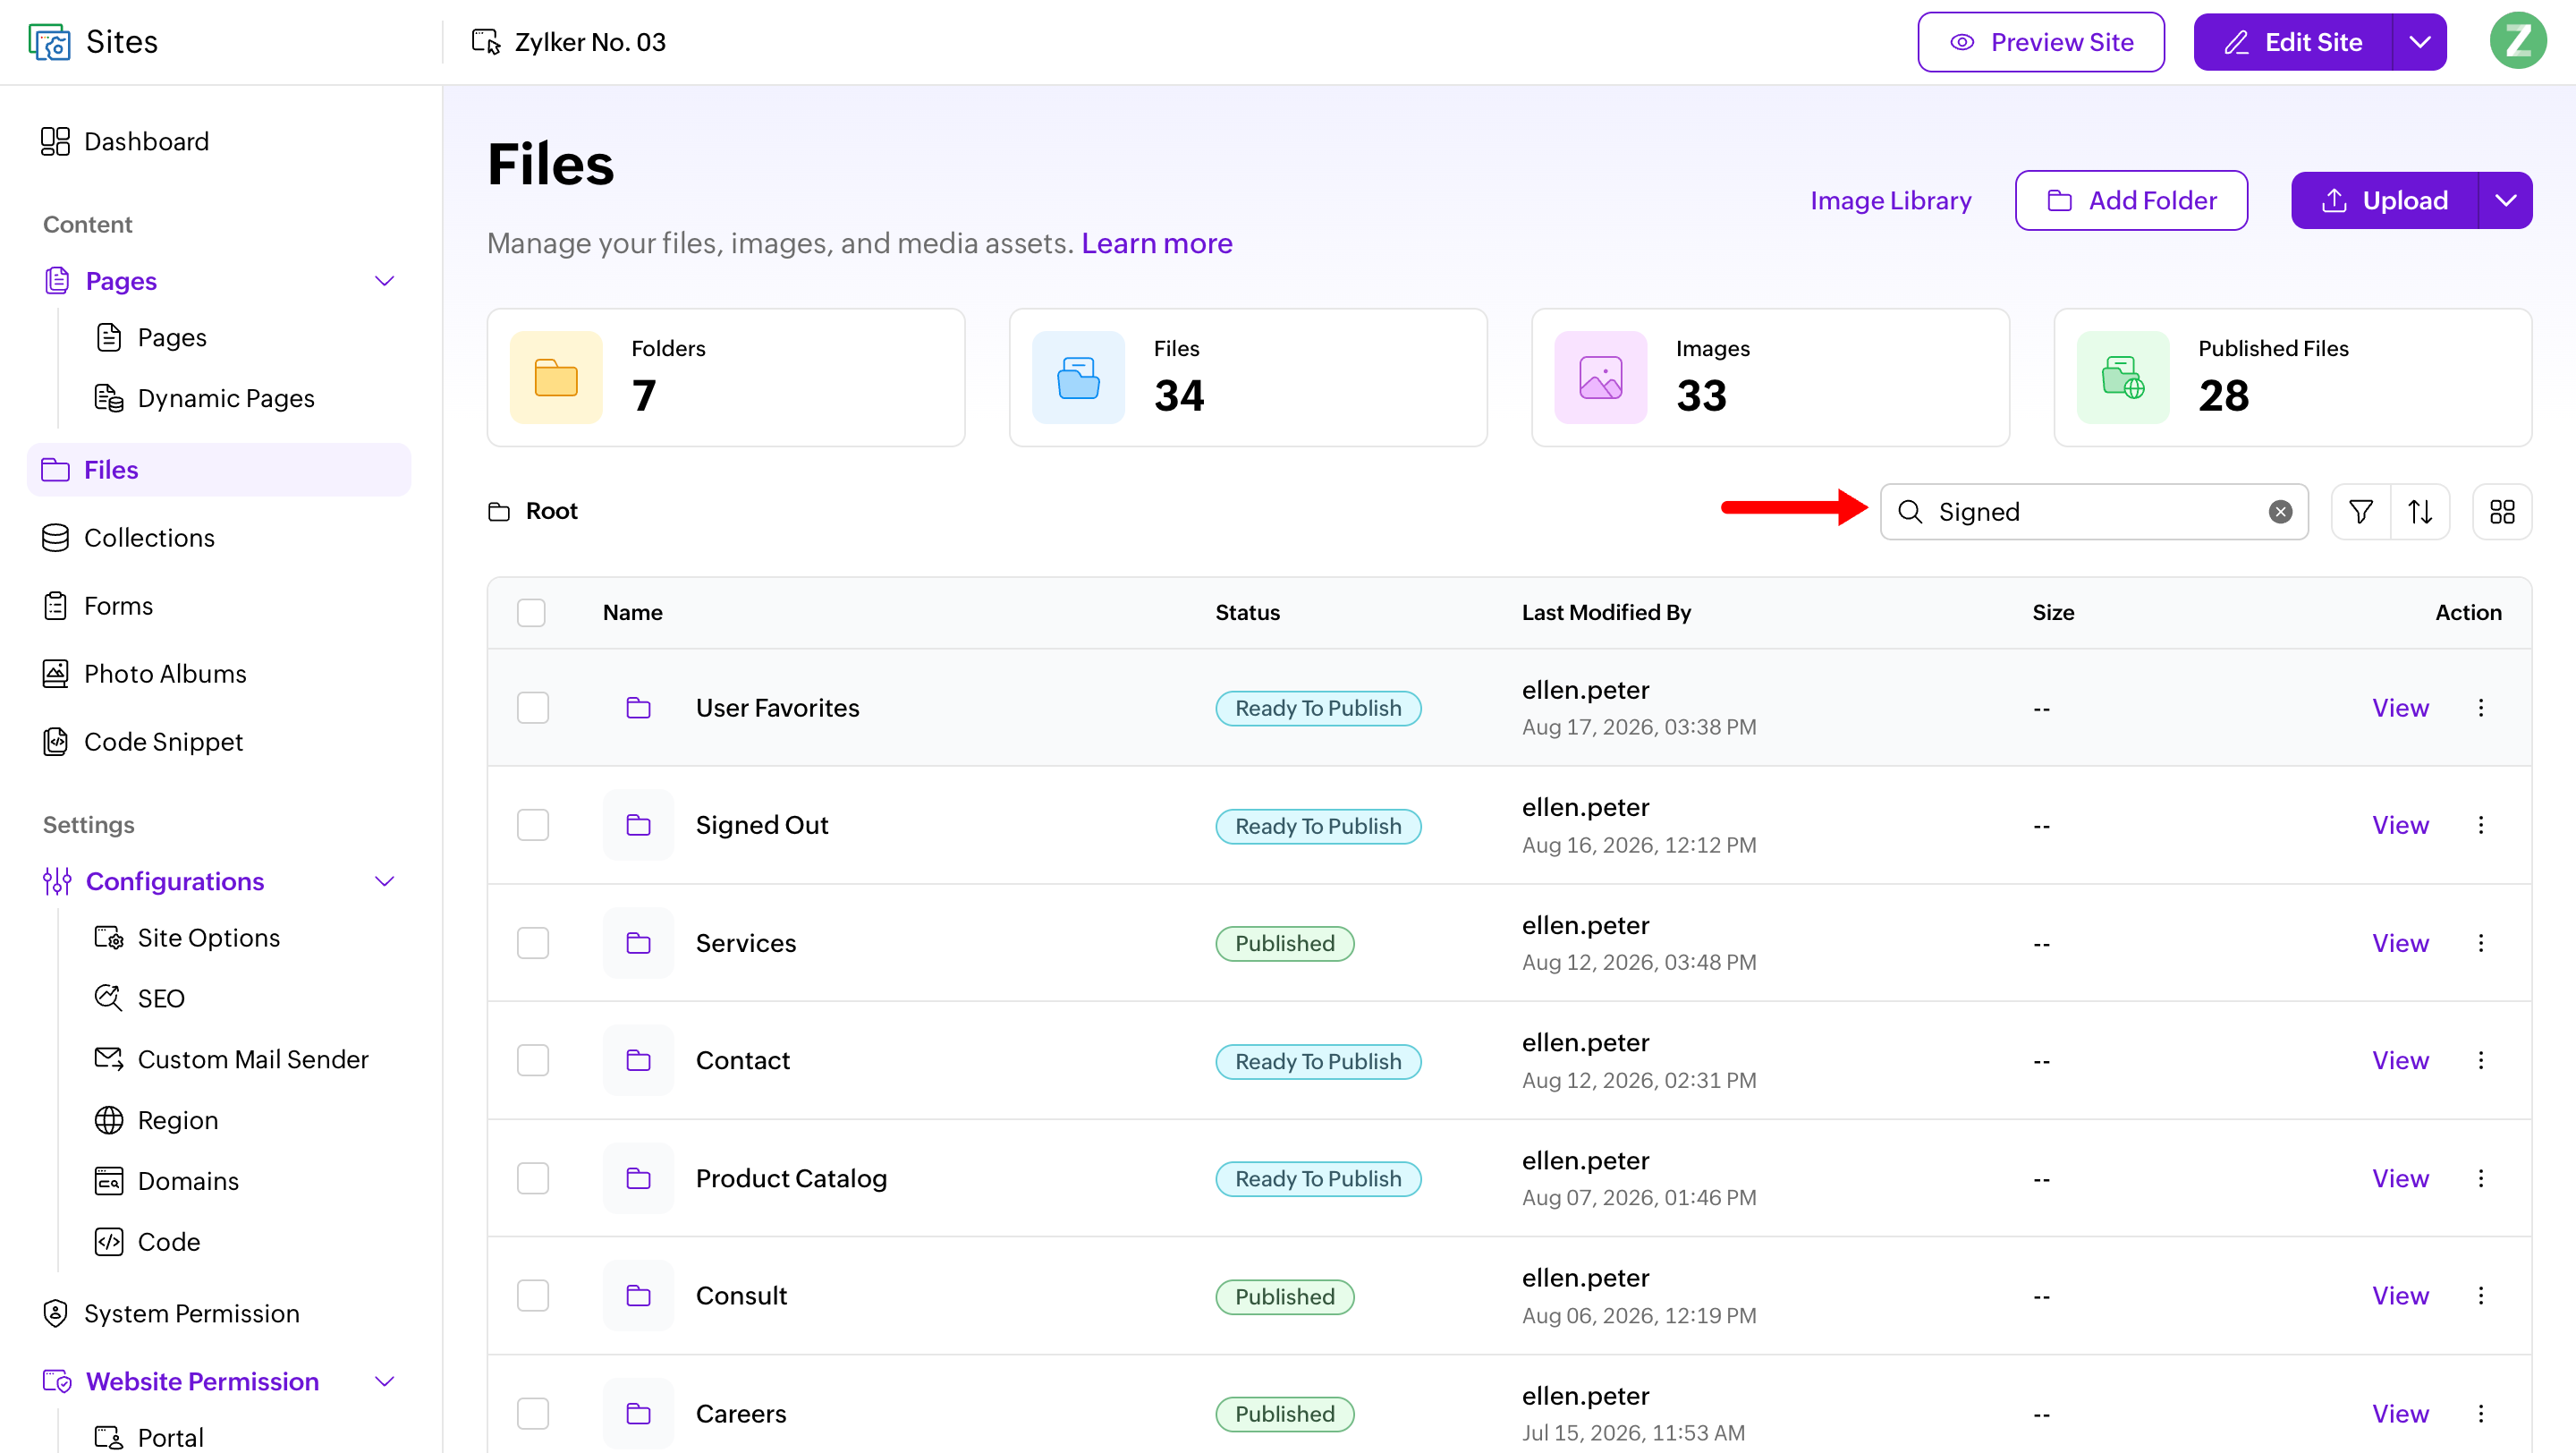Image resolution: width=2576 pixels, height=1453 pixels.
Task: Open Dashboard in the sidebar
Action: coord(125,141)
